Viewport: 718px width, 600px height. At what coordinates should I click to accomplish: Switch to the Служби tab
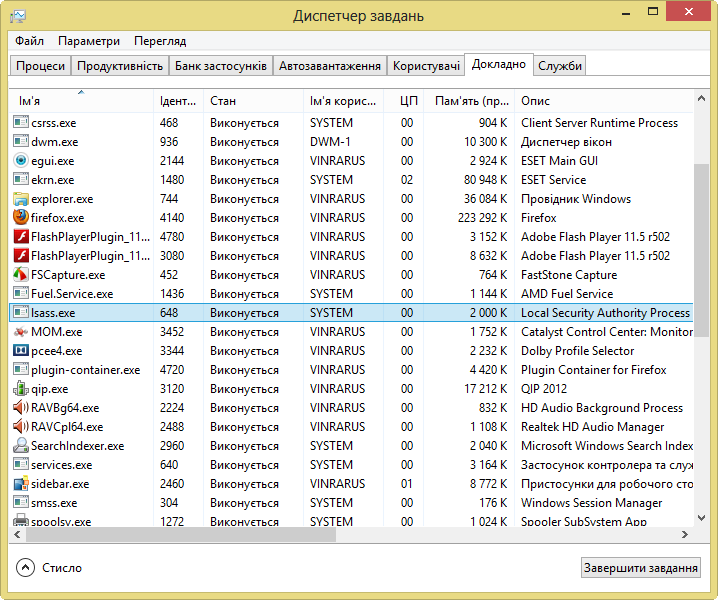(560, 66)
